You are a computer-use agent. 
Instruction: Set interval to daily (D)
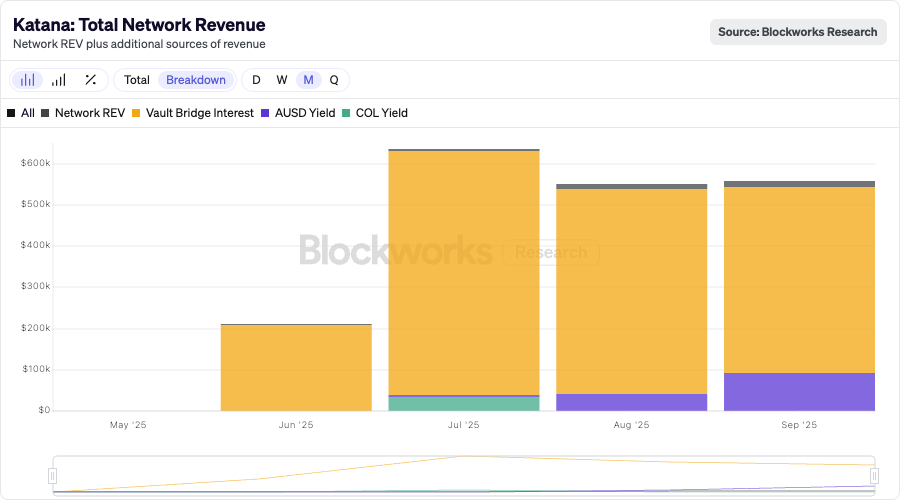pos(256,80)
